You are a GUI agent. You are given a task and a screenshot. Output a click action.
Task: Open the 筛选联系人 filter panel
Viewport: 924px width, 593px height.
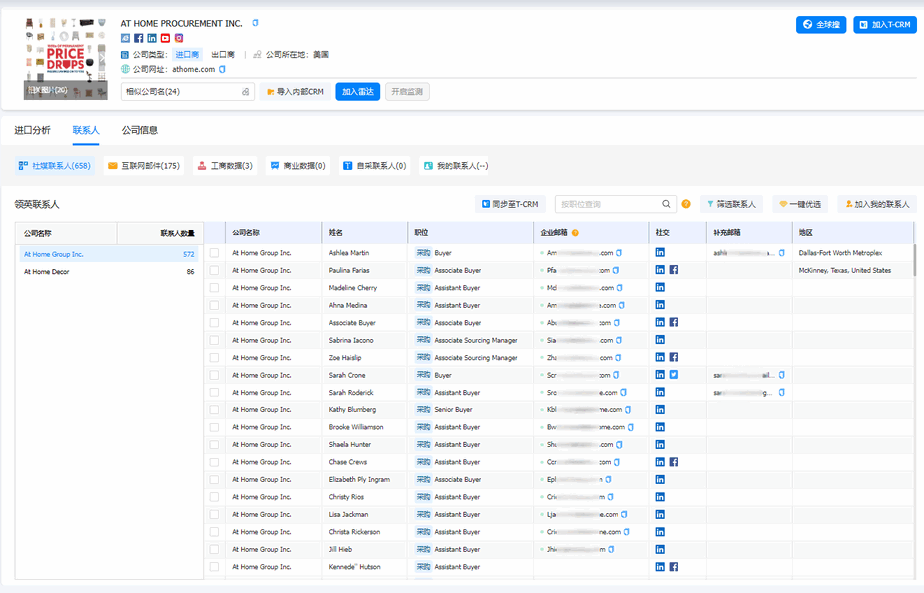731,204
